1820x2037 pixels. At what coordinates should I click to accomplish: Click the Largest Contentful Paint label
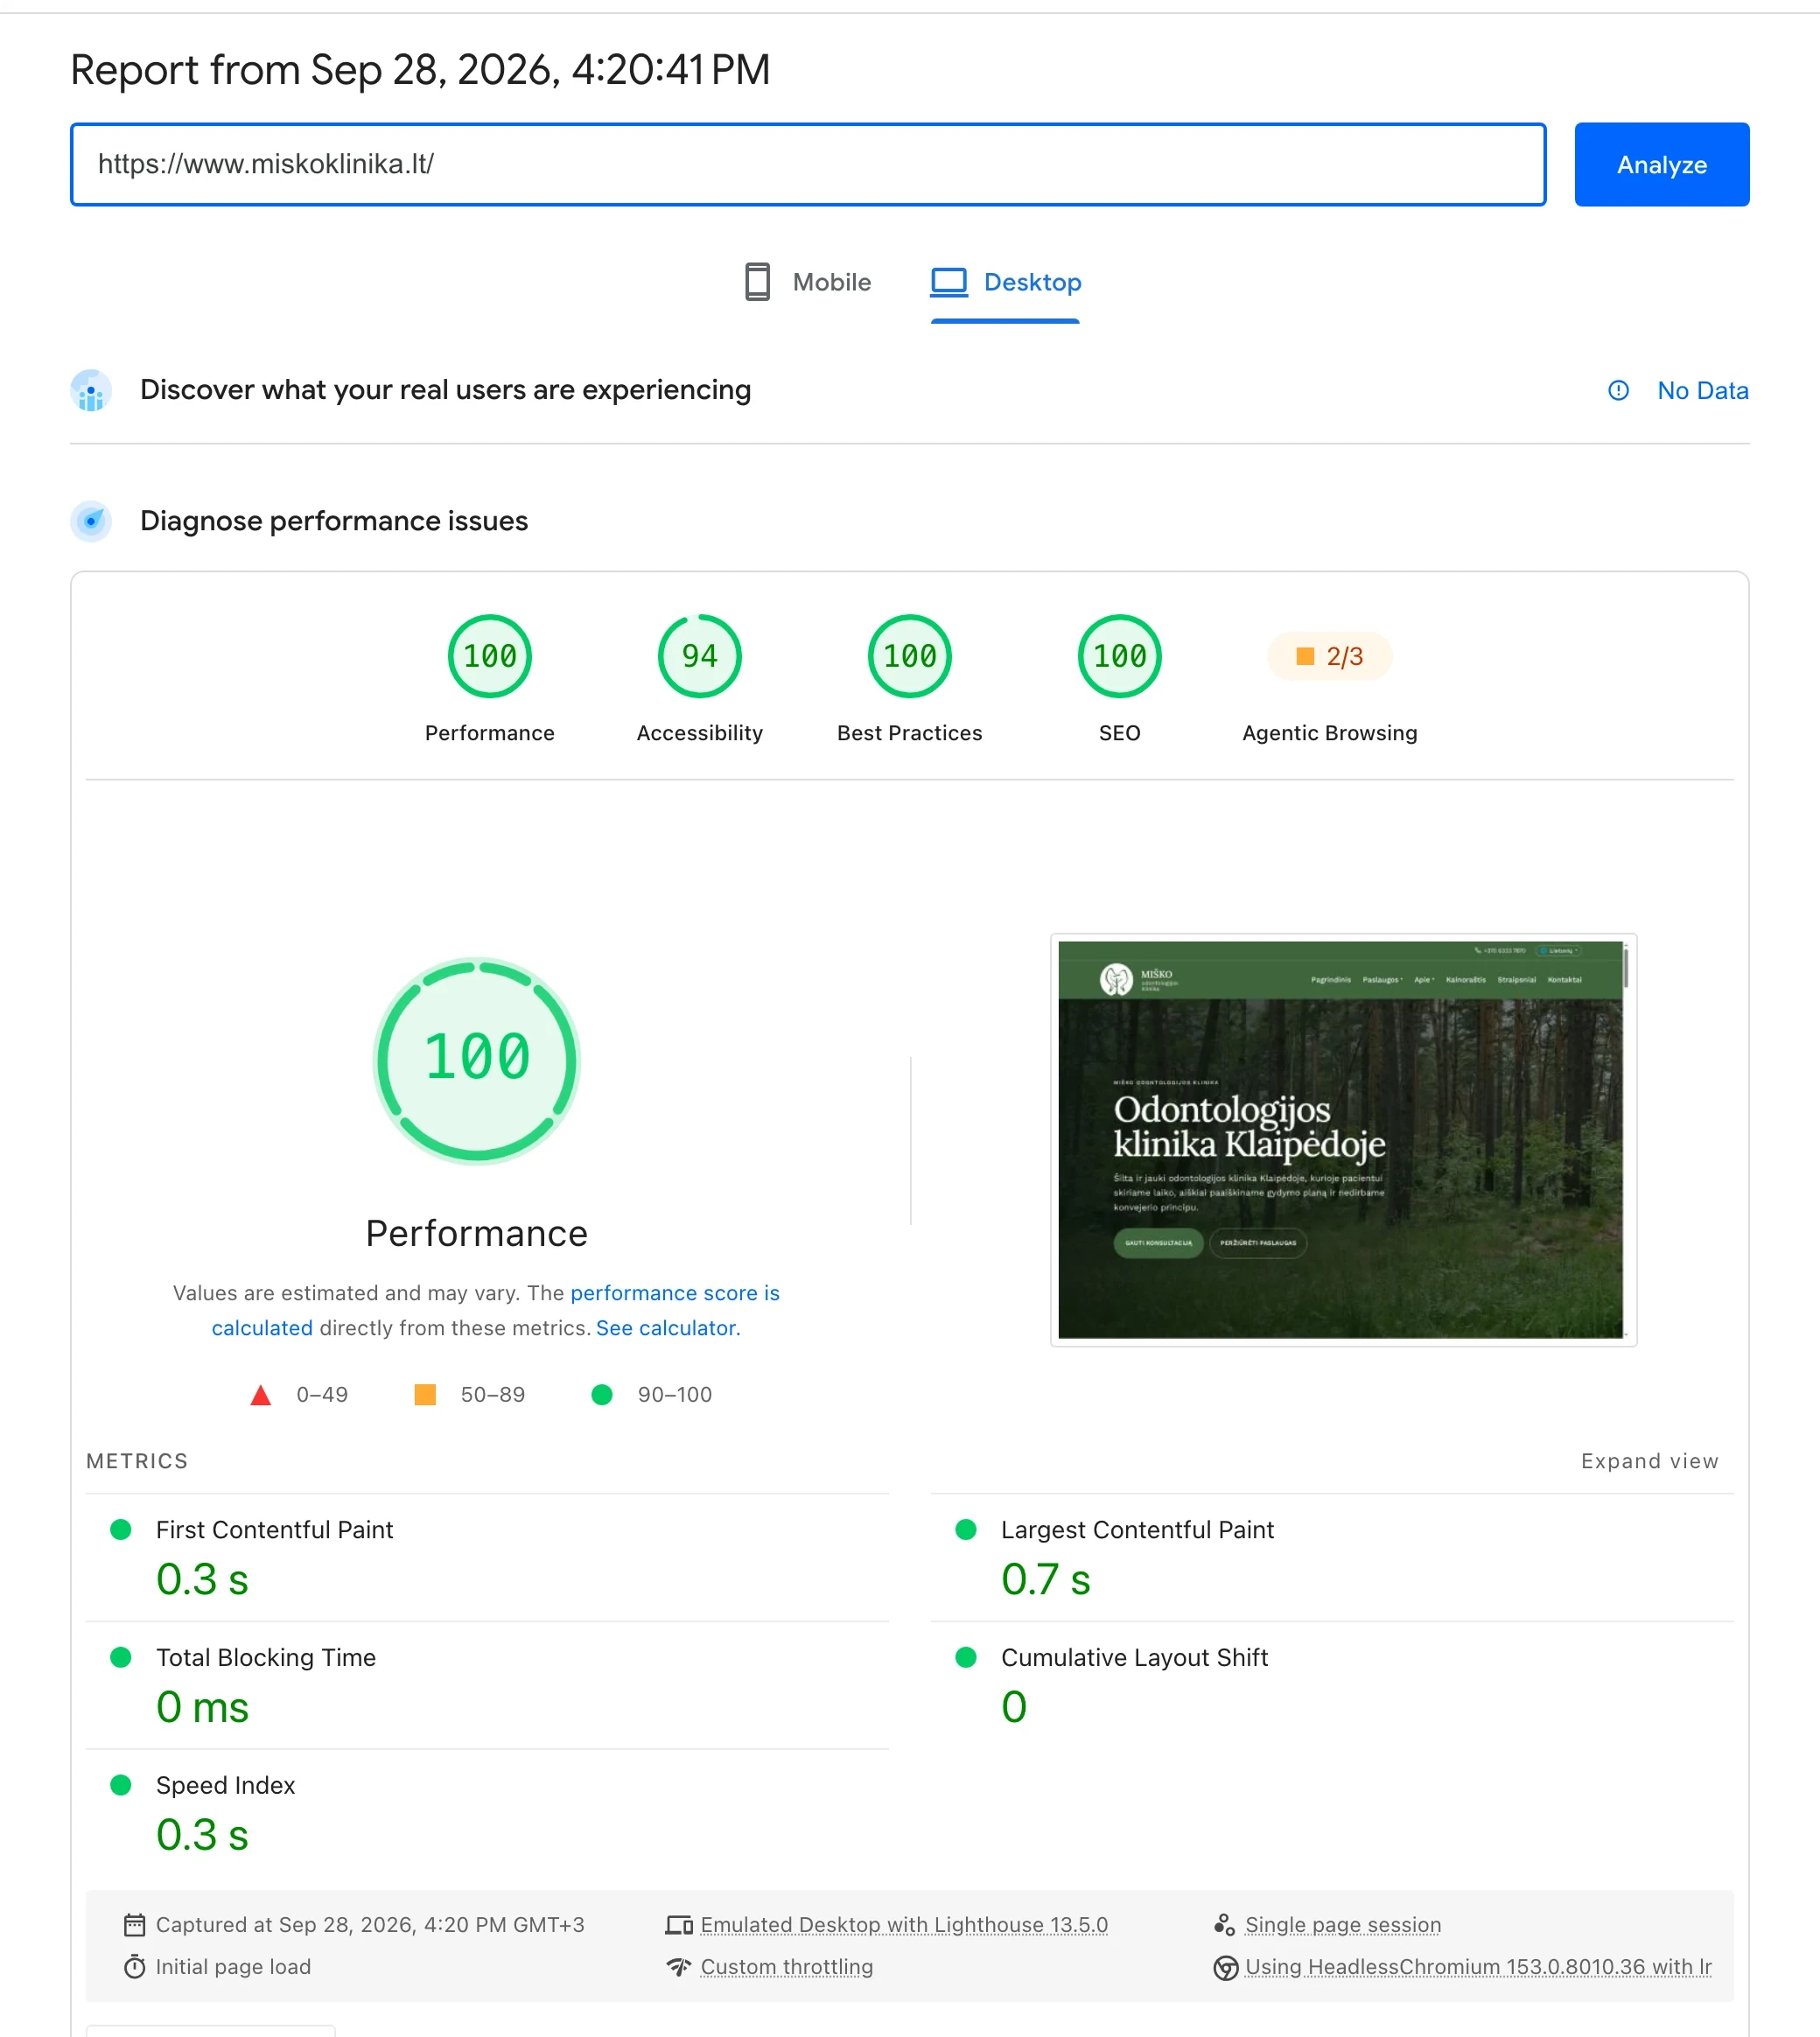pos(1137,1529)
